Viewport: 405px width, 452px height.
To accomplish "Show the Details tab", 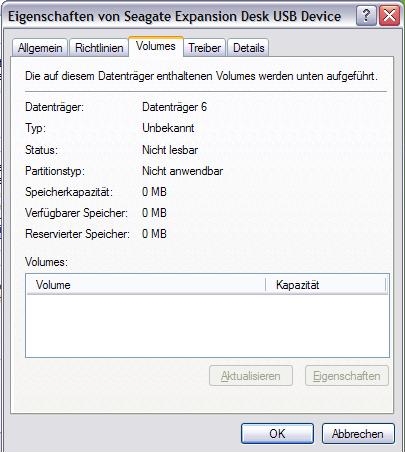I will tap(248, 48).
